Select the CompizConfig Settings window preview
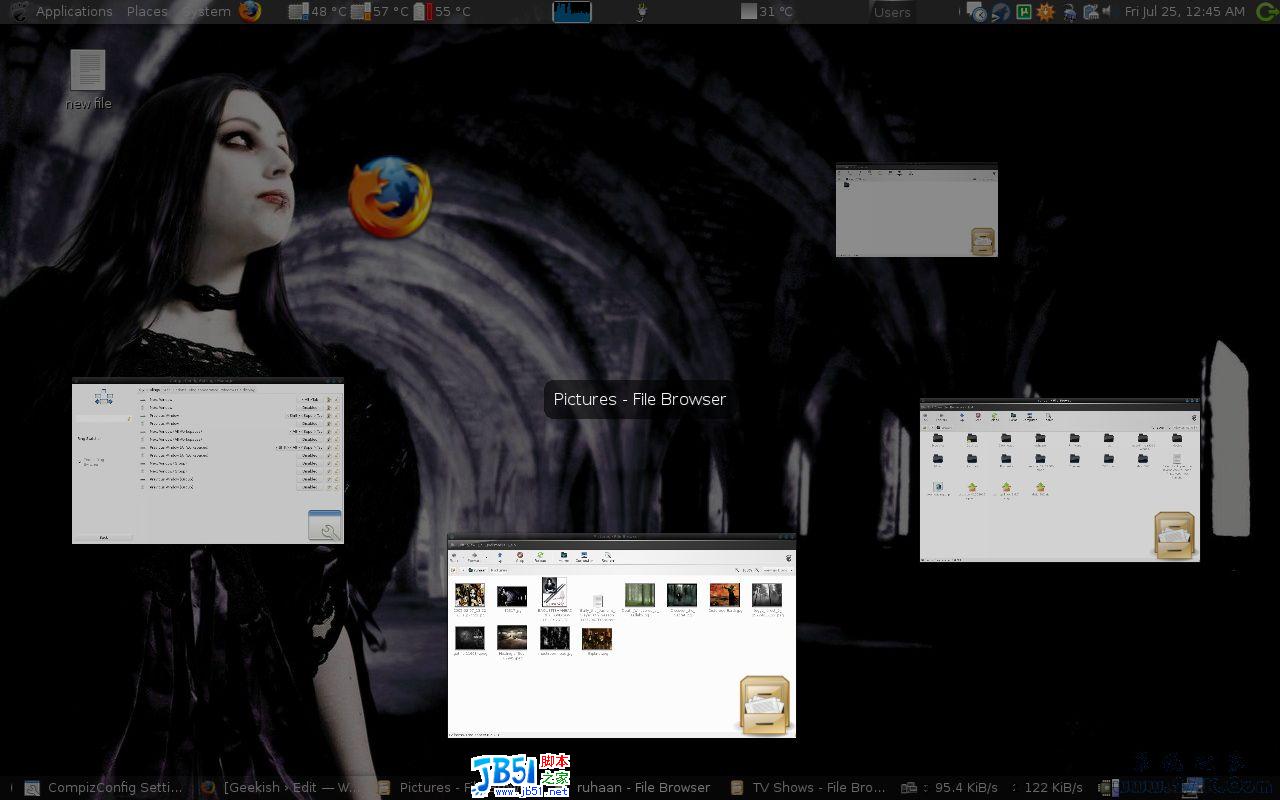This screenshot has height=800, width=1280. click(207, 461)
